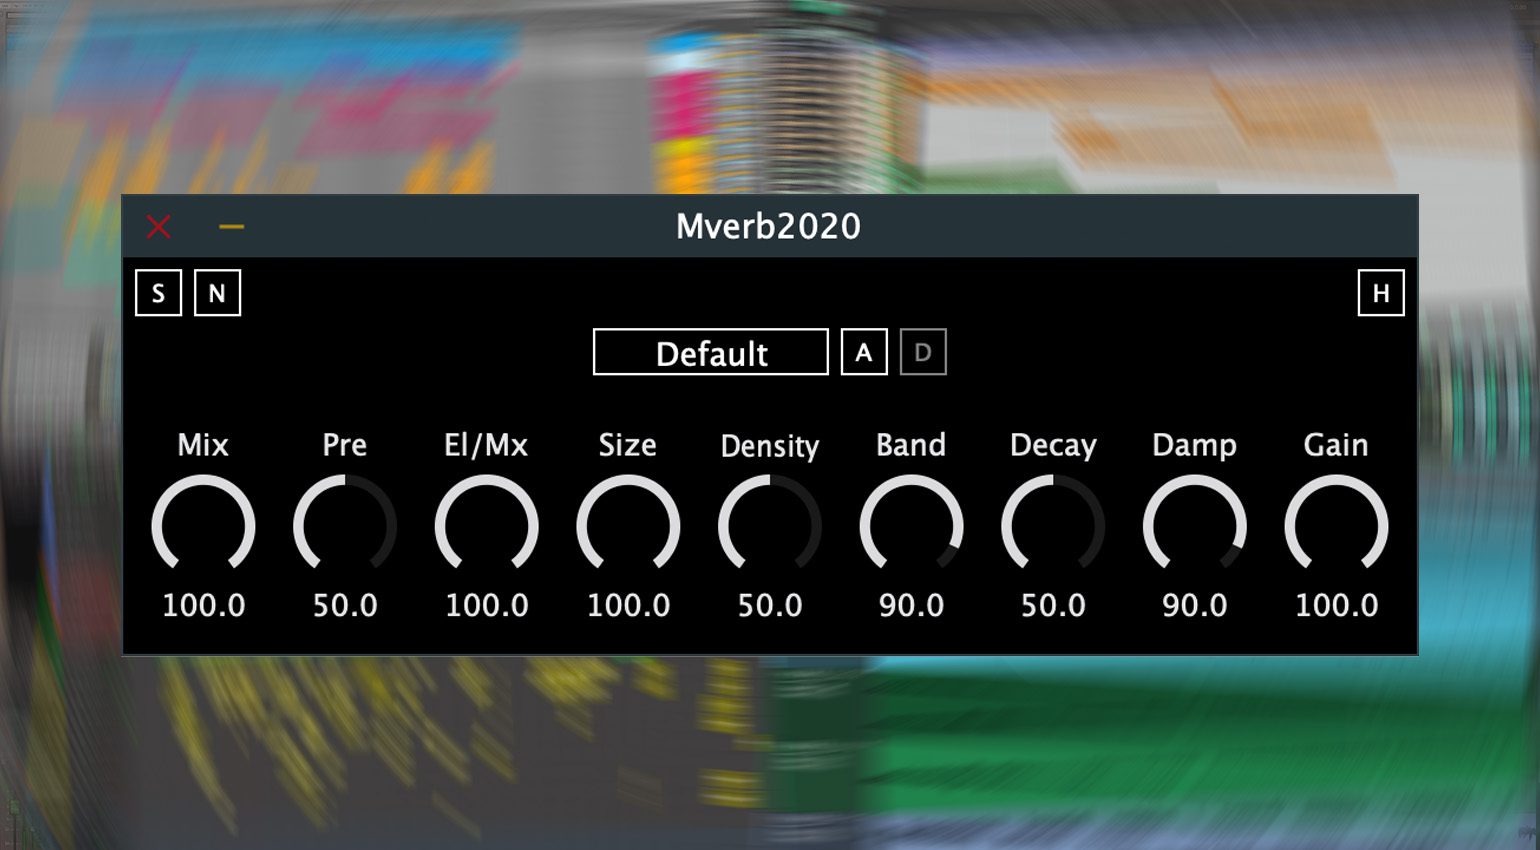Close the Mverb2020 window with red X
Image resolution: width=1540 pixels, height=850 pixels.
158,226
